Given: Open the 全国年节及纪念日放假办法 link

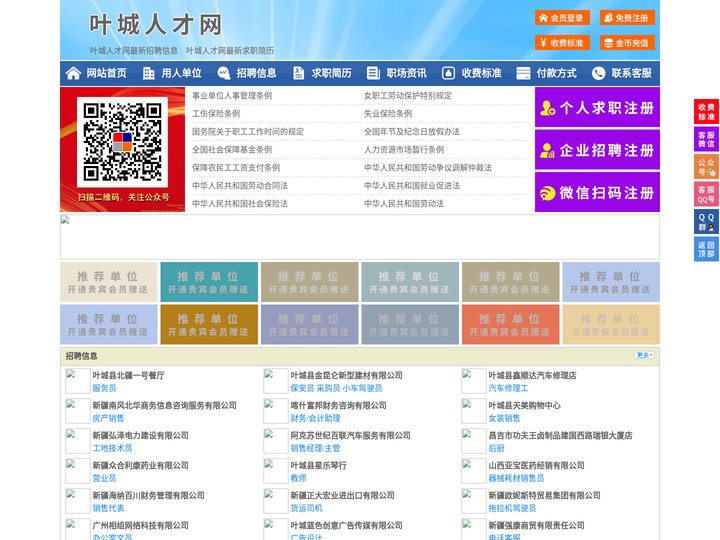Looking at the screenshot, I should 412,131.
